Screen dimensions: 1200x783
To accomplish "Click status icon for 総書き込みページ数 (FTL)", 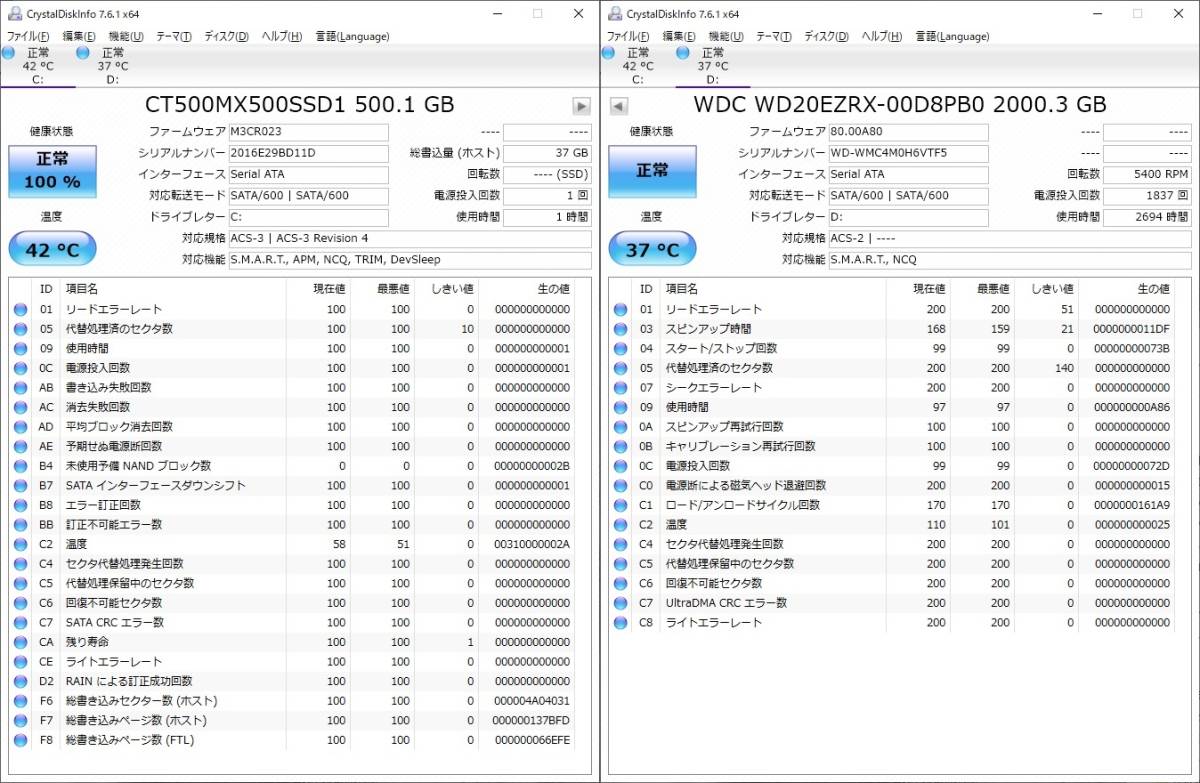I will (x=21, y=740).
